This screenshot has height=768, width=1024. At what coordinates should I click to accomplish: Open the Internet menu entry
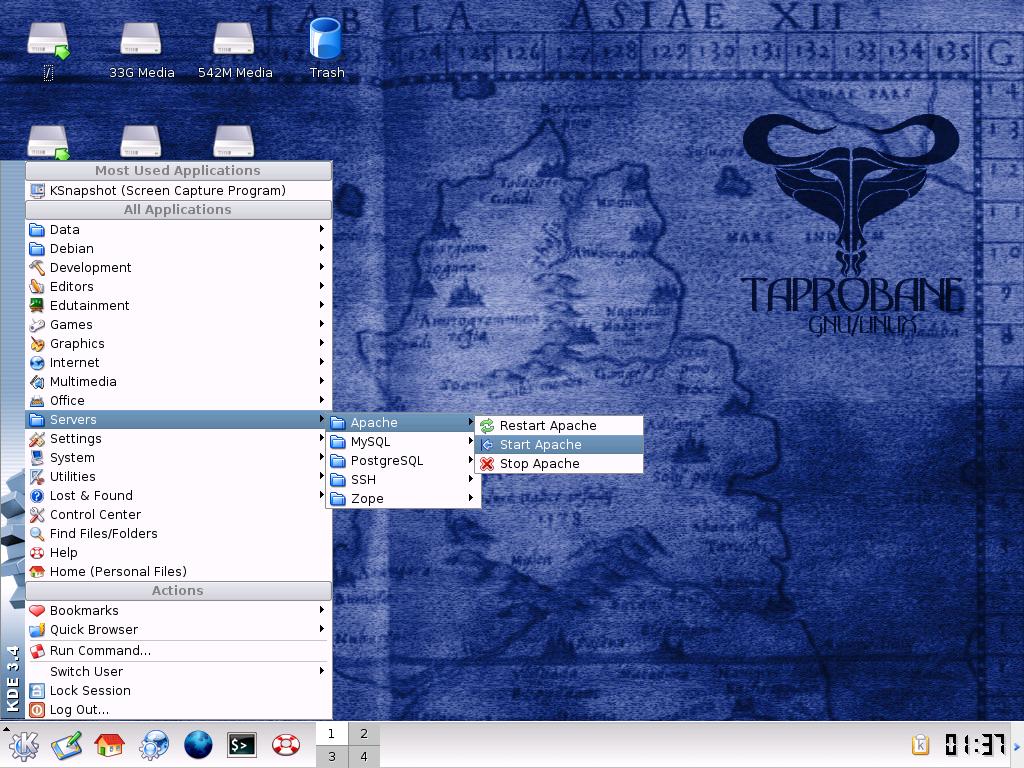[x=178, y=362]
